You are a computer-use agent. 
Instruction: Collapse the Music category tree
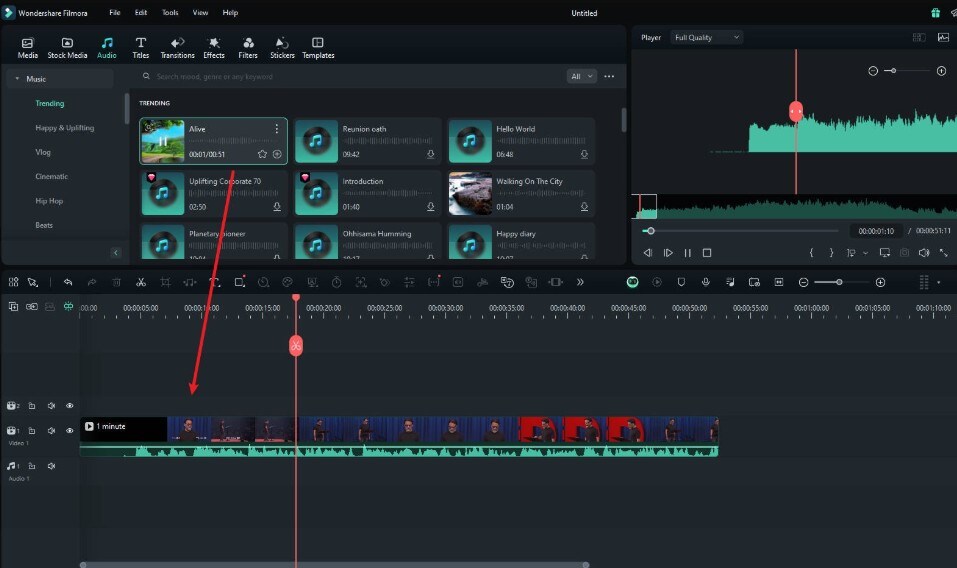pyautogui.click(x=17, y=79)
